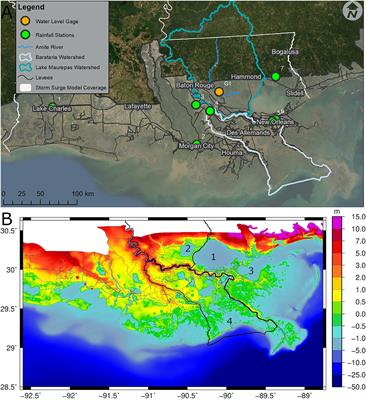The height and width of the screenshot is (400, 366).
Task: Click the 'Lafayette' city label
Action: 138,106
